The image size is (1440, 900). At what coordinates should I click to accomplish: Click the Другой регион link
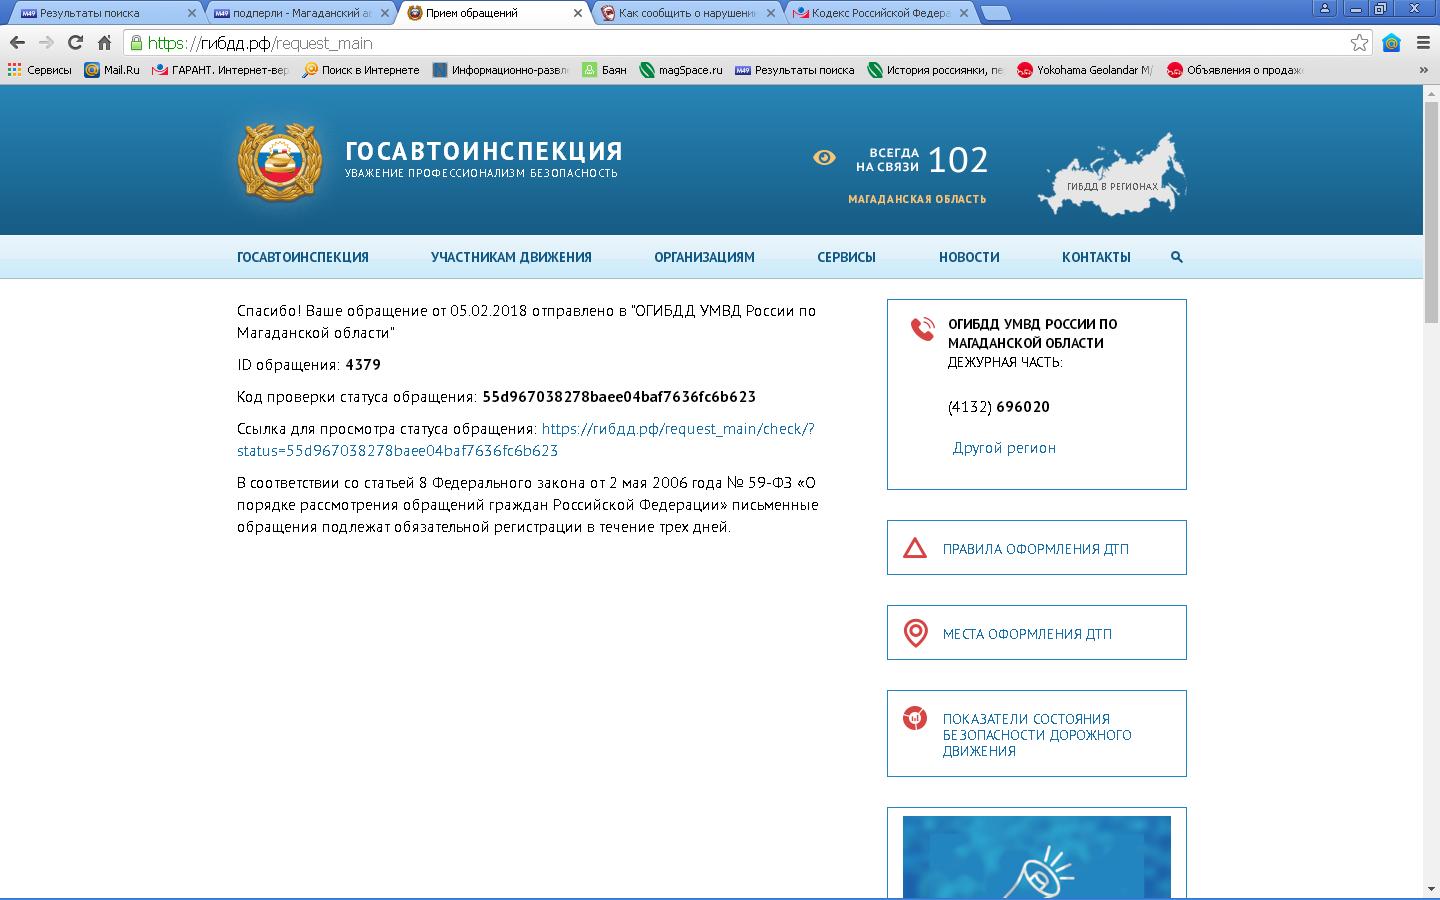(1004, 448)
